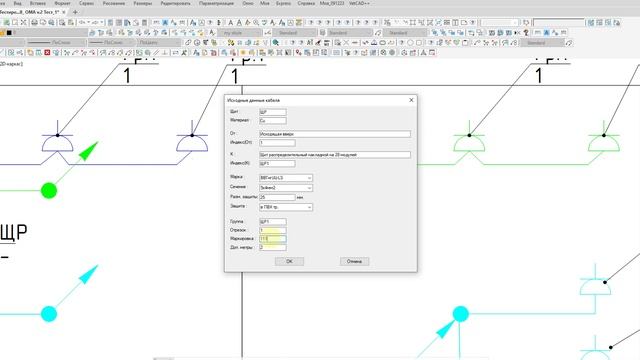
Task: Click the link chain icon in the third toolbar row
Action: pyautogui.click(x=188, y=42)
